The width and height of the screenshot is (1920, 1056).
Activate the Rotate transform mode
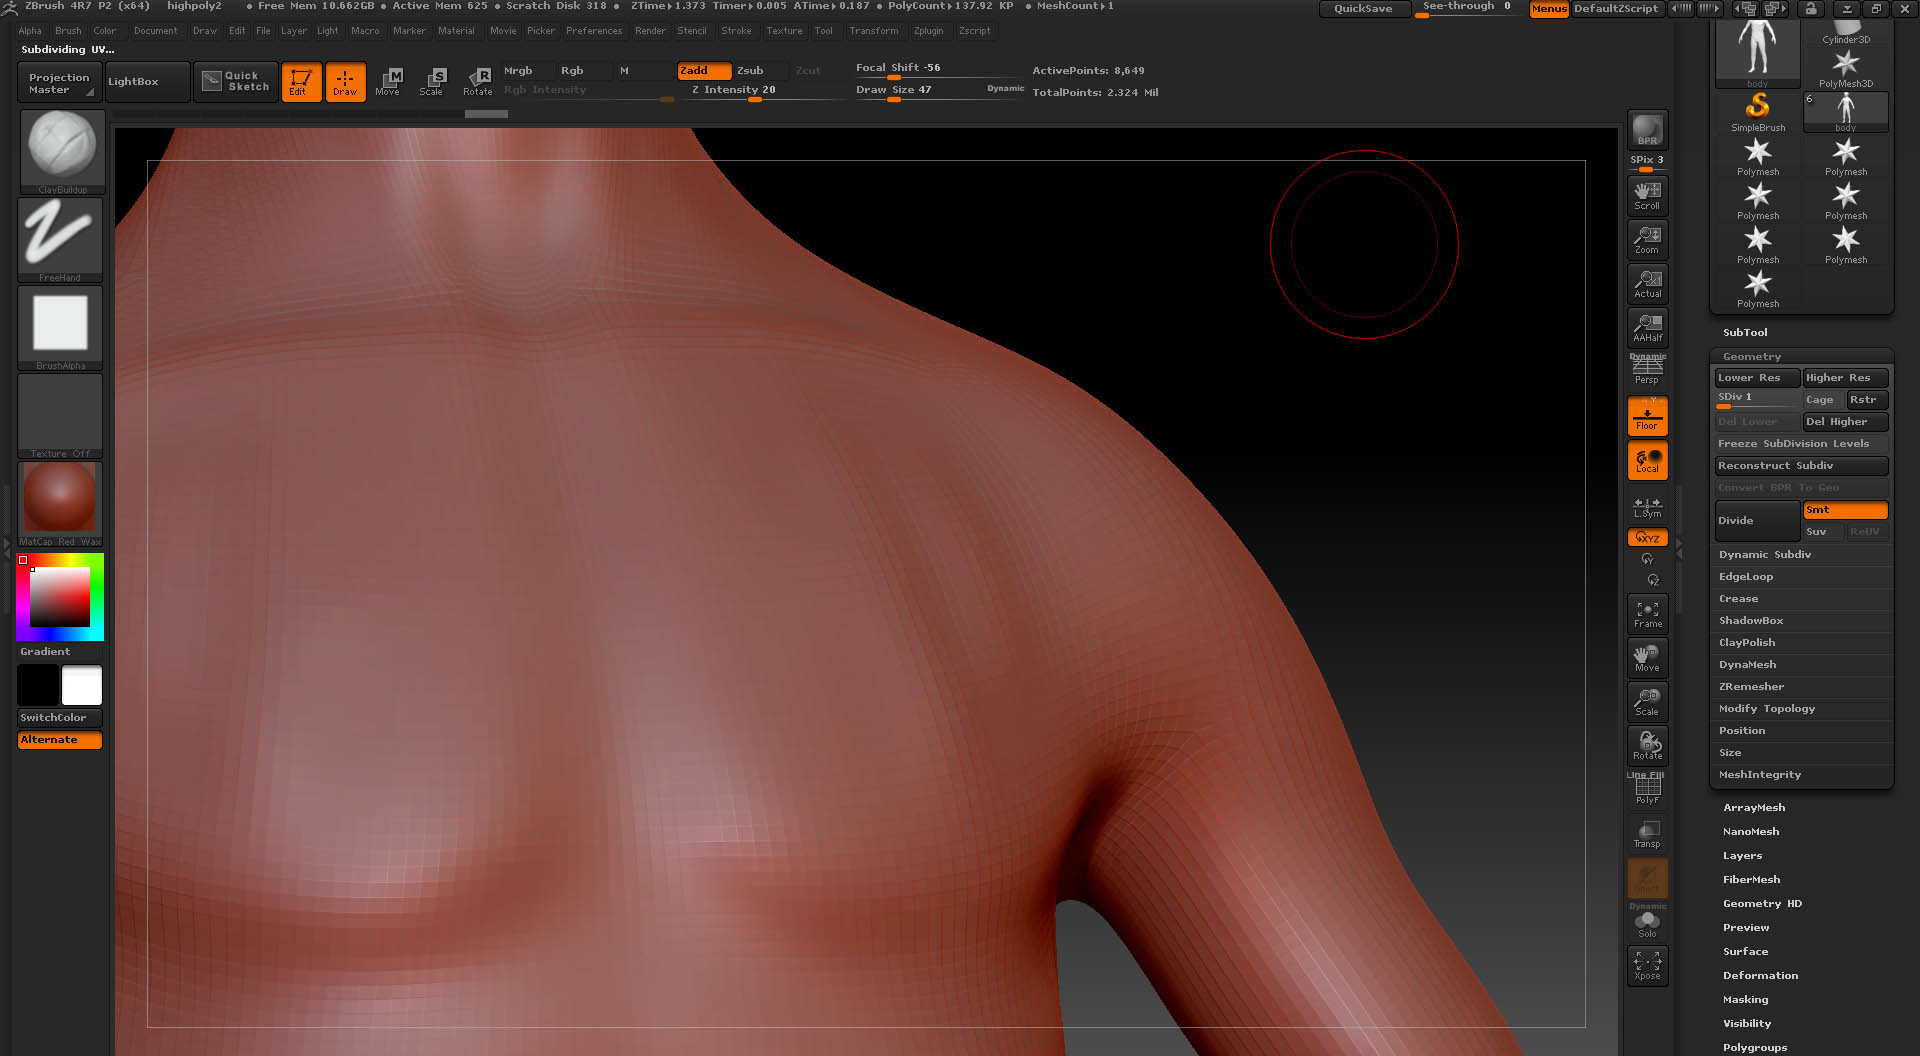click(x=478, y=81)
